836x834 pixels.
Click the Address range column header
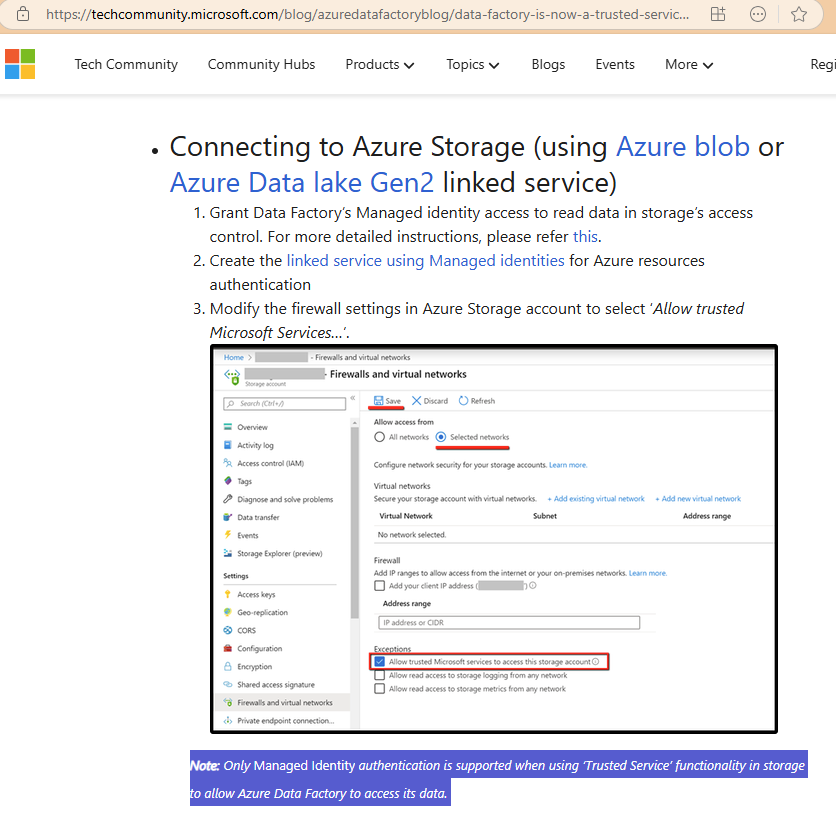[706, 516]
